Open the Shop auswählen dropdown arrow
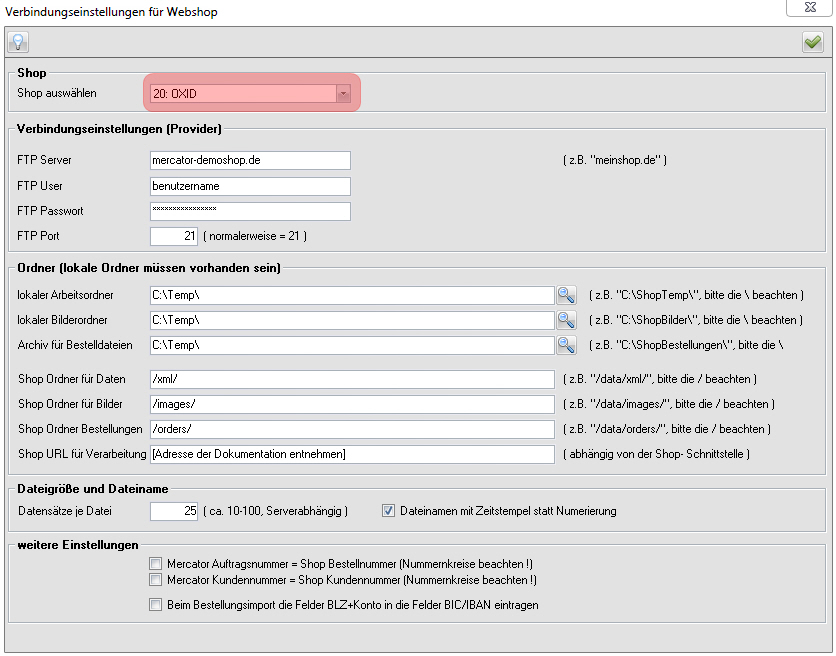 [x=343, y=93]
